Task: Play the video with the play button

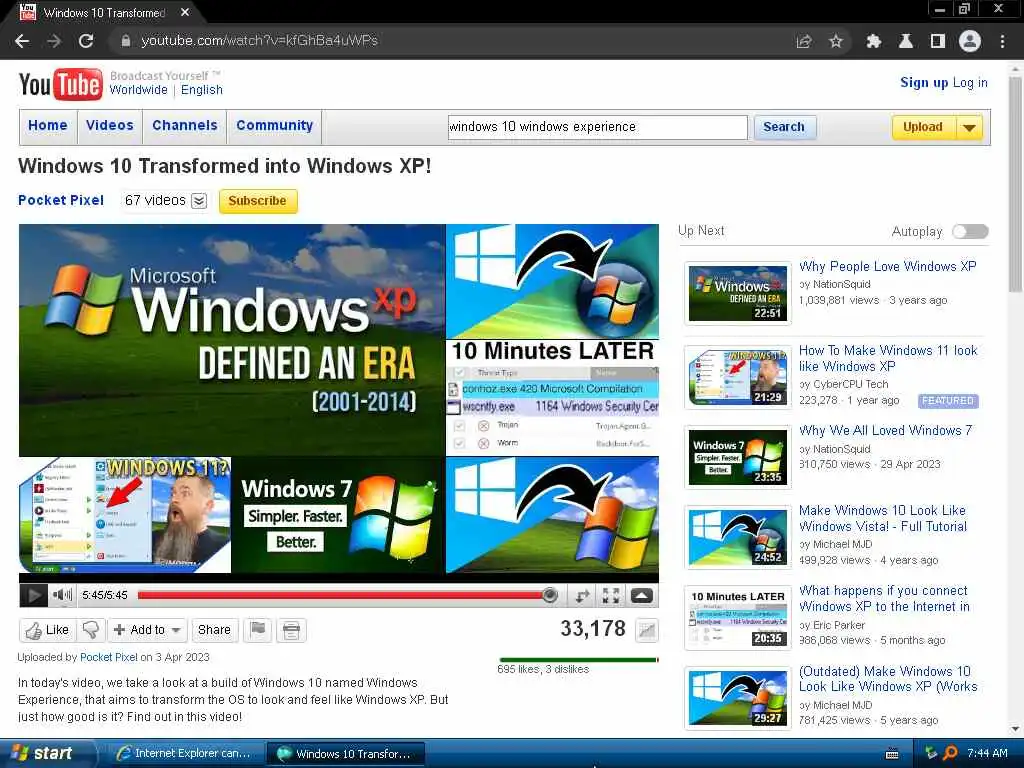Action: [x=33, y=595]
